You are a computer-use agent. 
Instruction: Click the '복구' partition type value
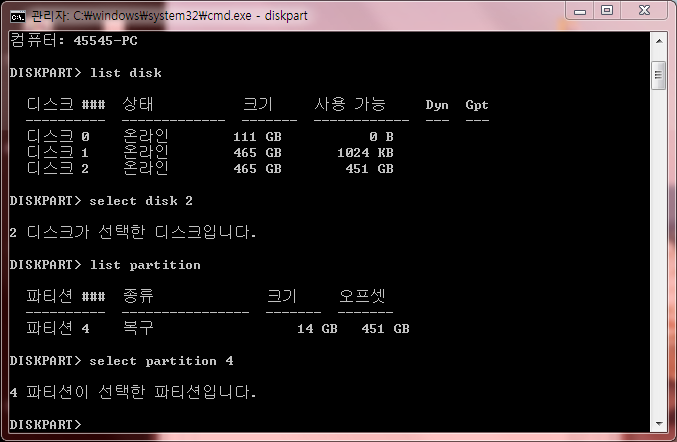tap(138, 328)
